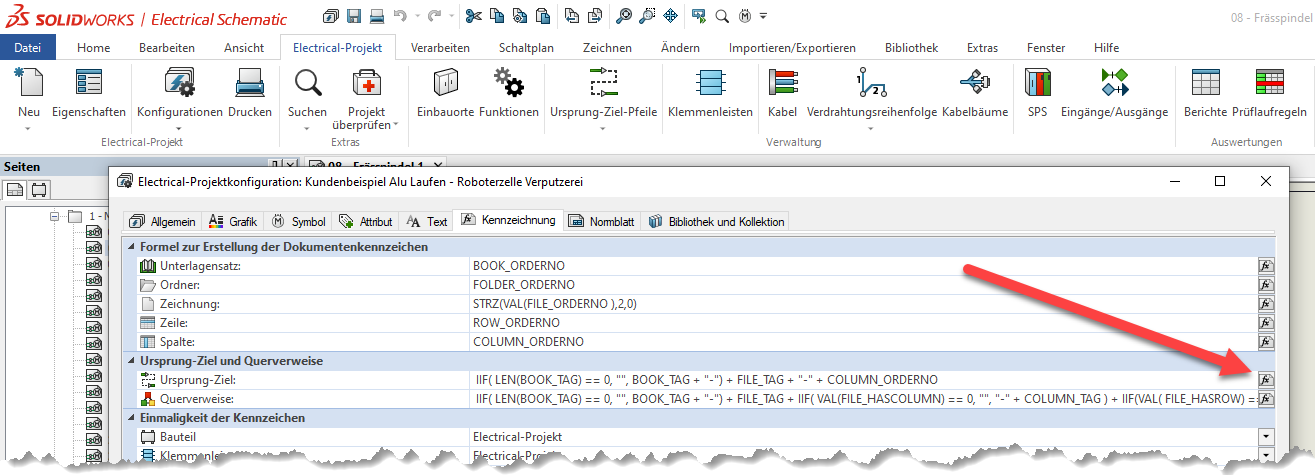
Task: Switch to the Normblatt tab
Action: [x=601, y=221]
